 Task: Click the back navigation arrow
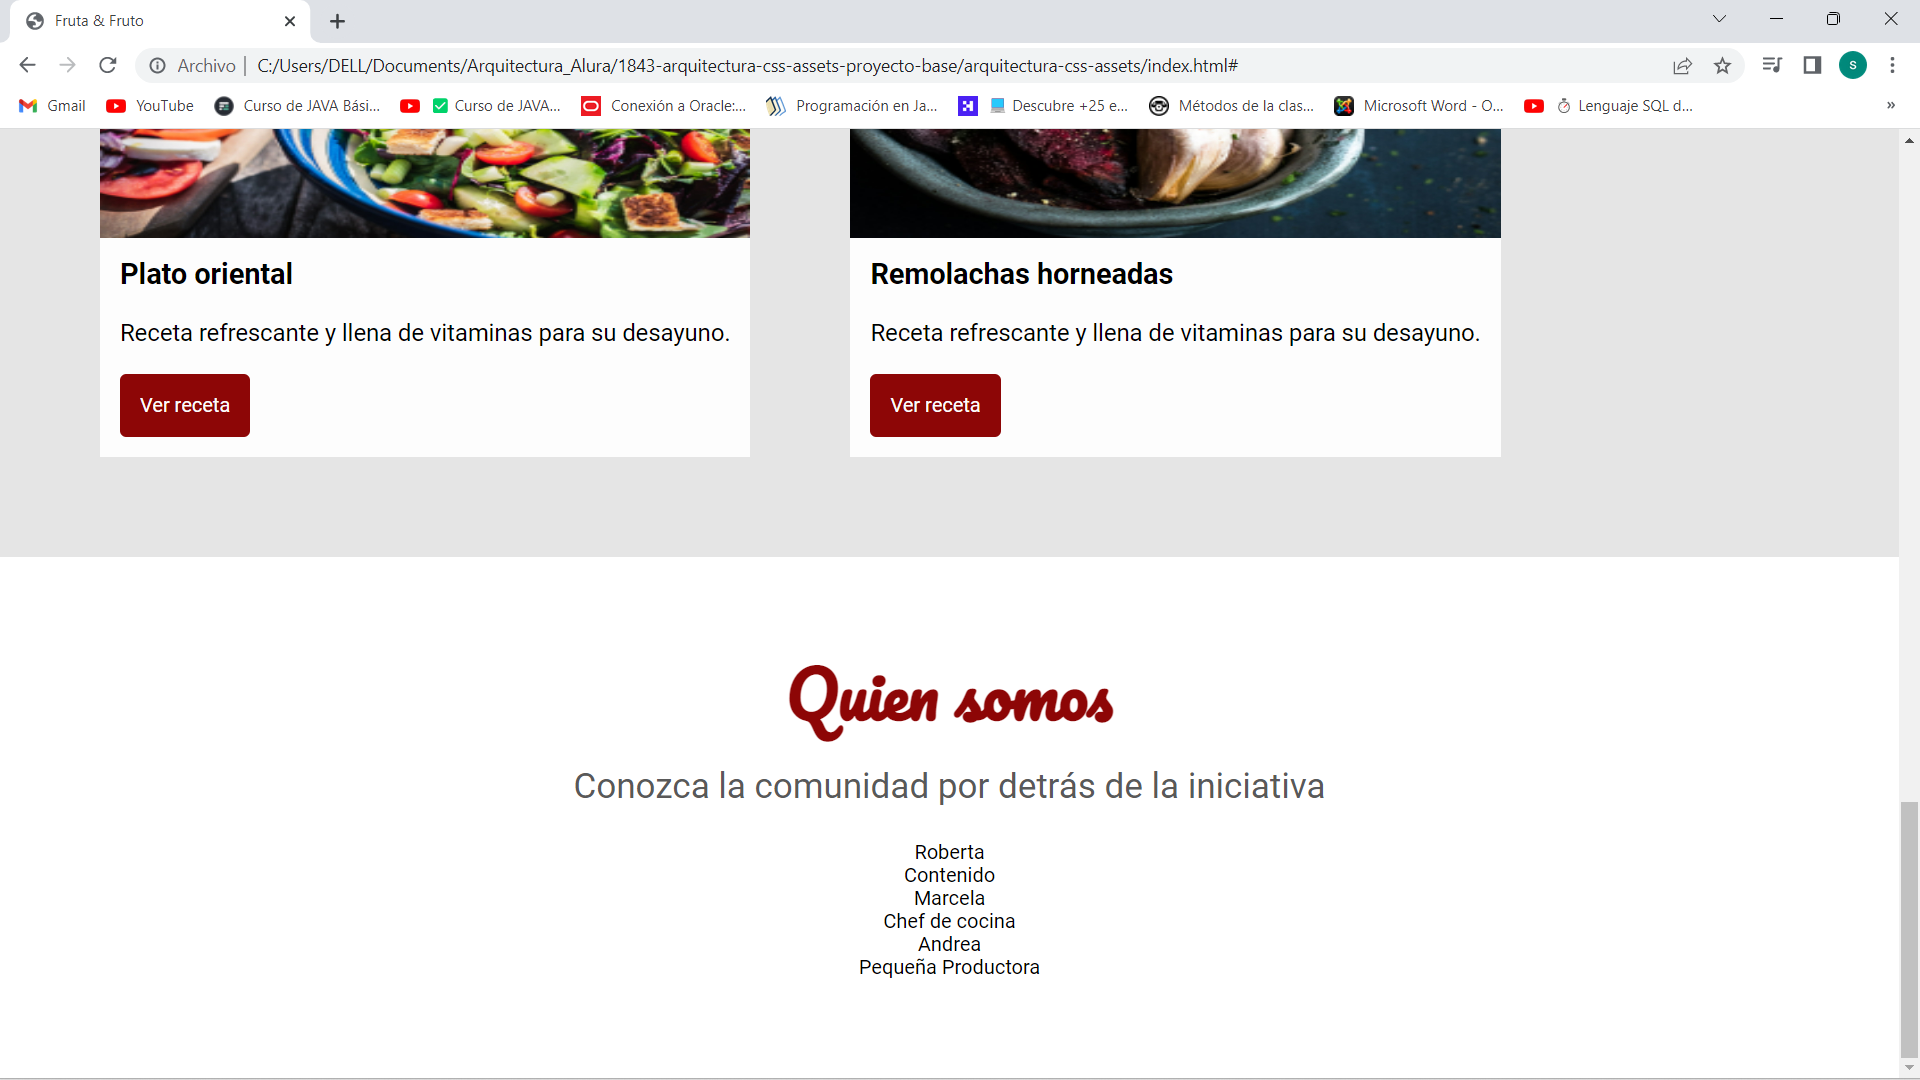pos(26,66)
